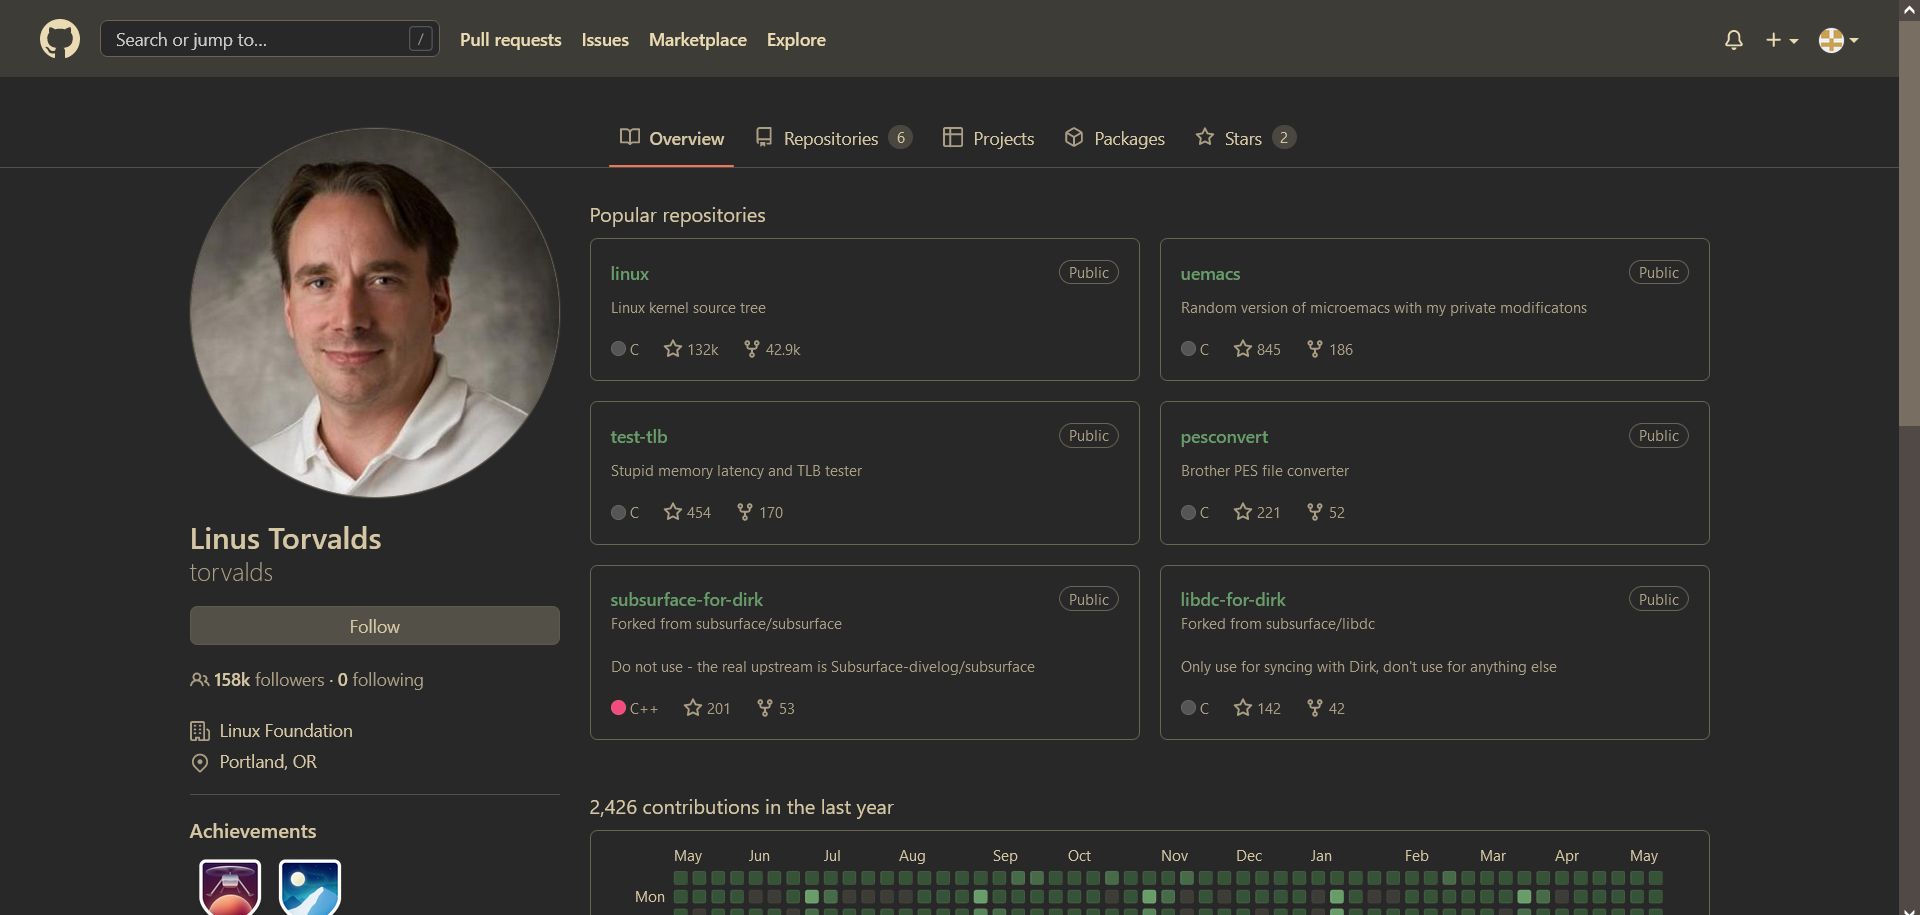Open the uemacs fork icon showing 186
This screenshot has height=915, width=1920.
1315,348
